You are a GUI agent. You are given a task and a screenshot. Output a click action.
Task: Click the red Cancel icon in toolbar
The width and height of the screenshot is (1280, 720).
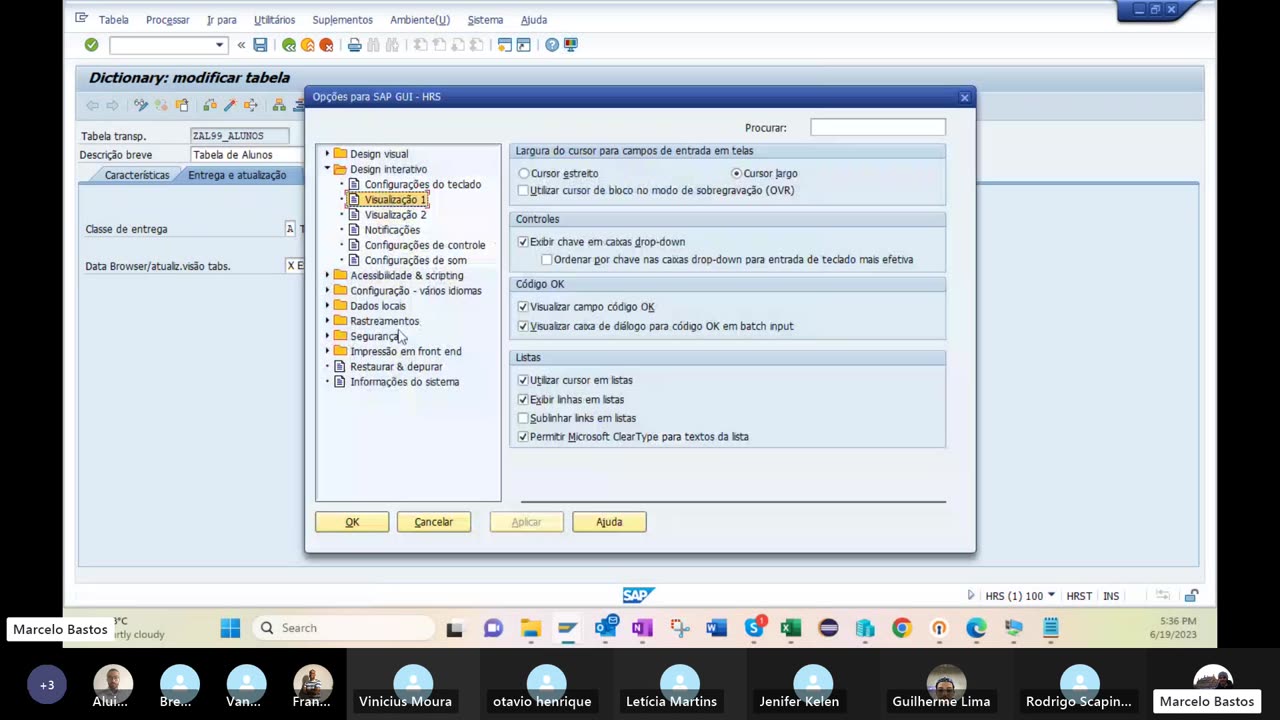(x=326, y=45)
